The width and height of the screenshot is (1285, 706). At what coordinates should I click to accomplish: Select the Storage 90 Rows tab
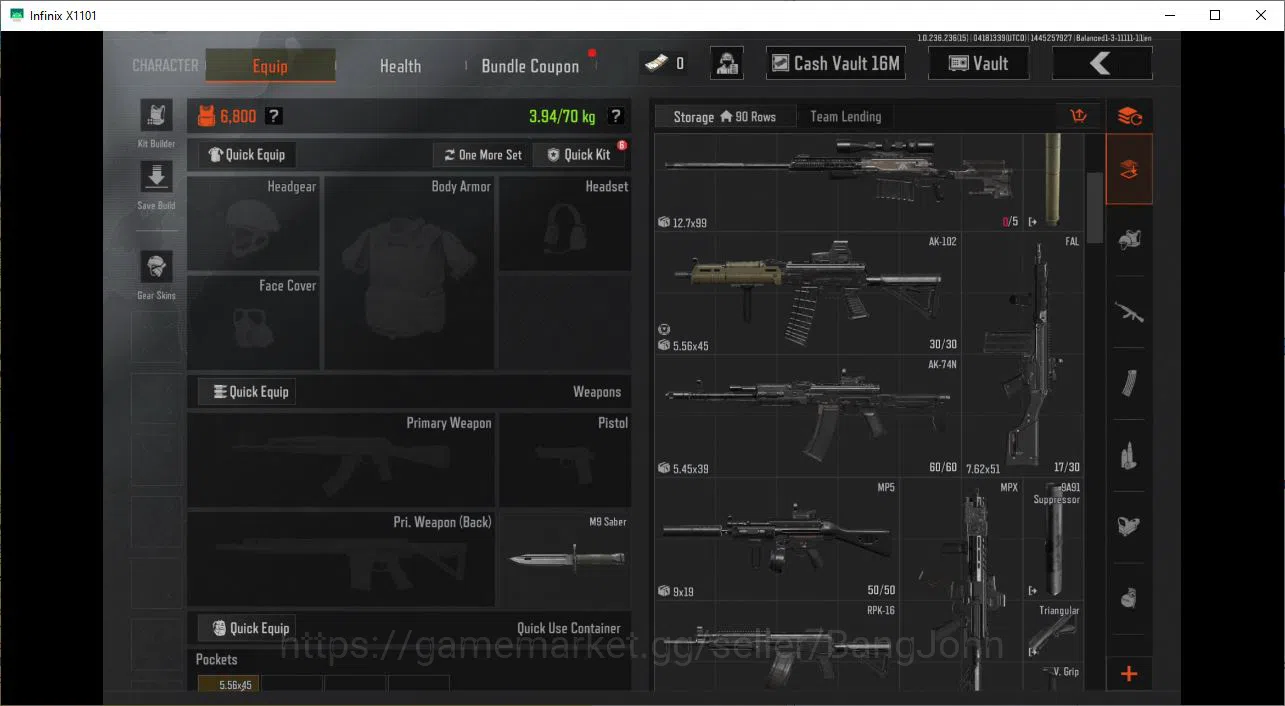[x=725, y=116]
